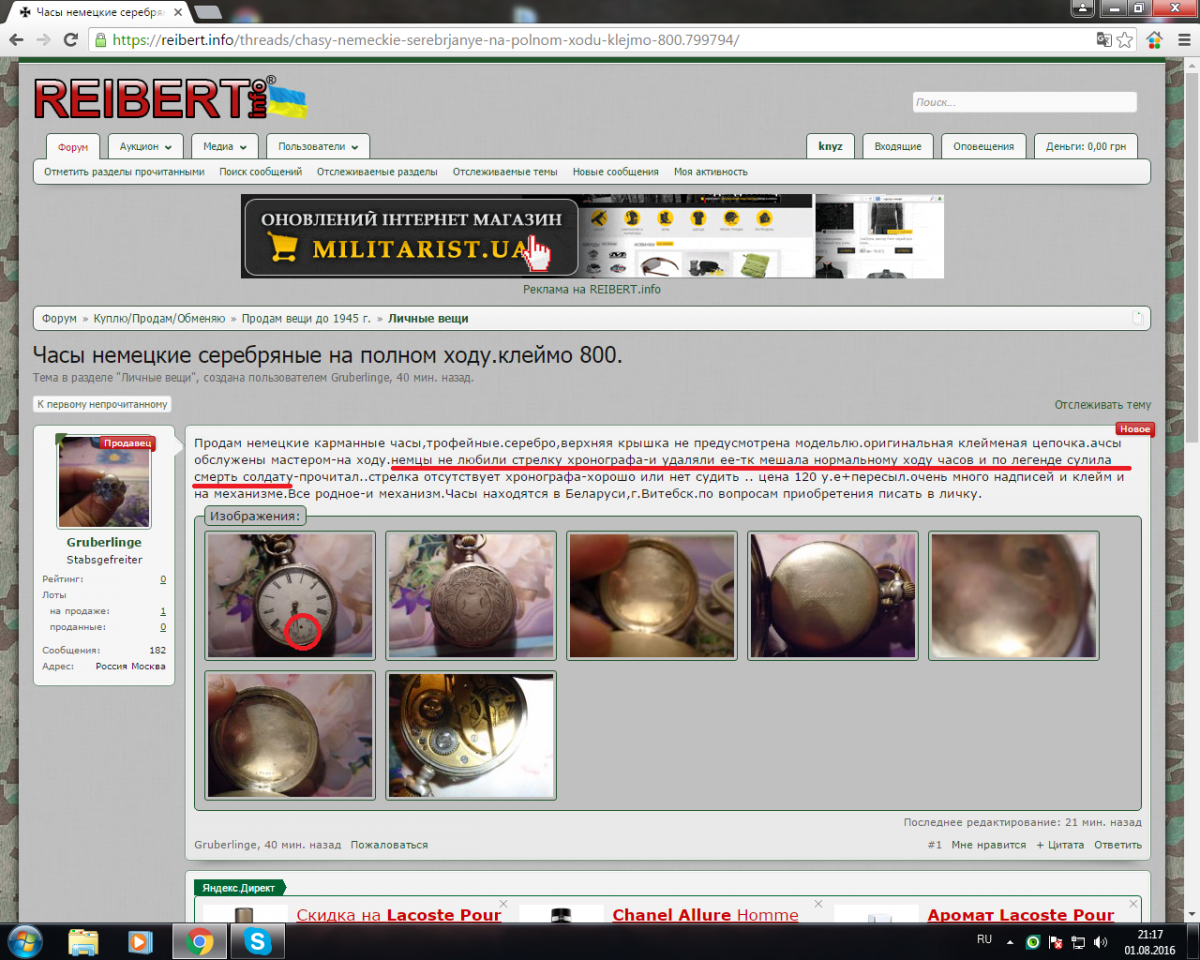Open Новые сообщения link
The height and width of the screenshot is (960, 1200).
(x=615, y=172)
